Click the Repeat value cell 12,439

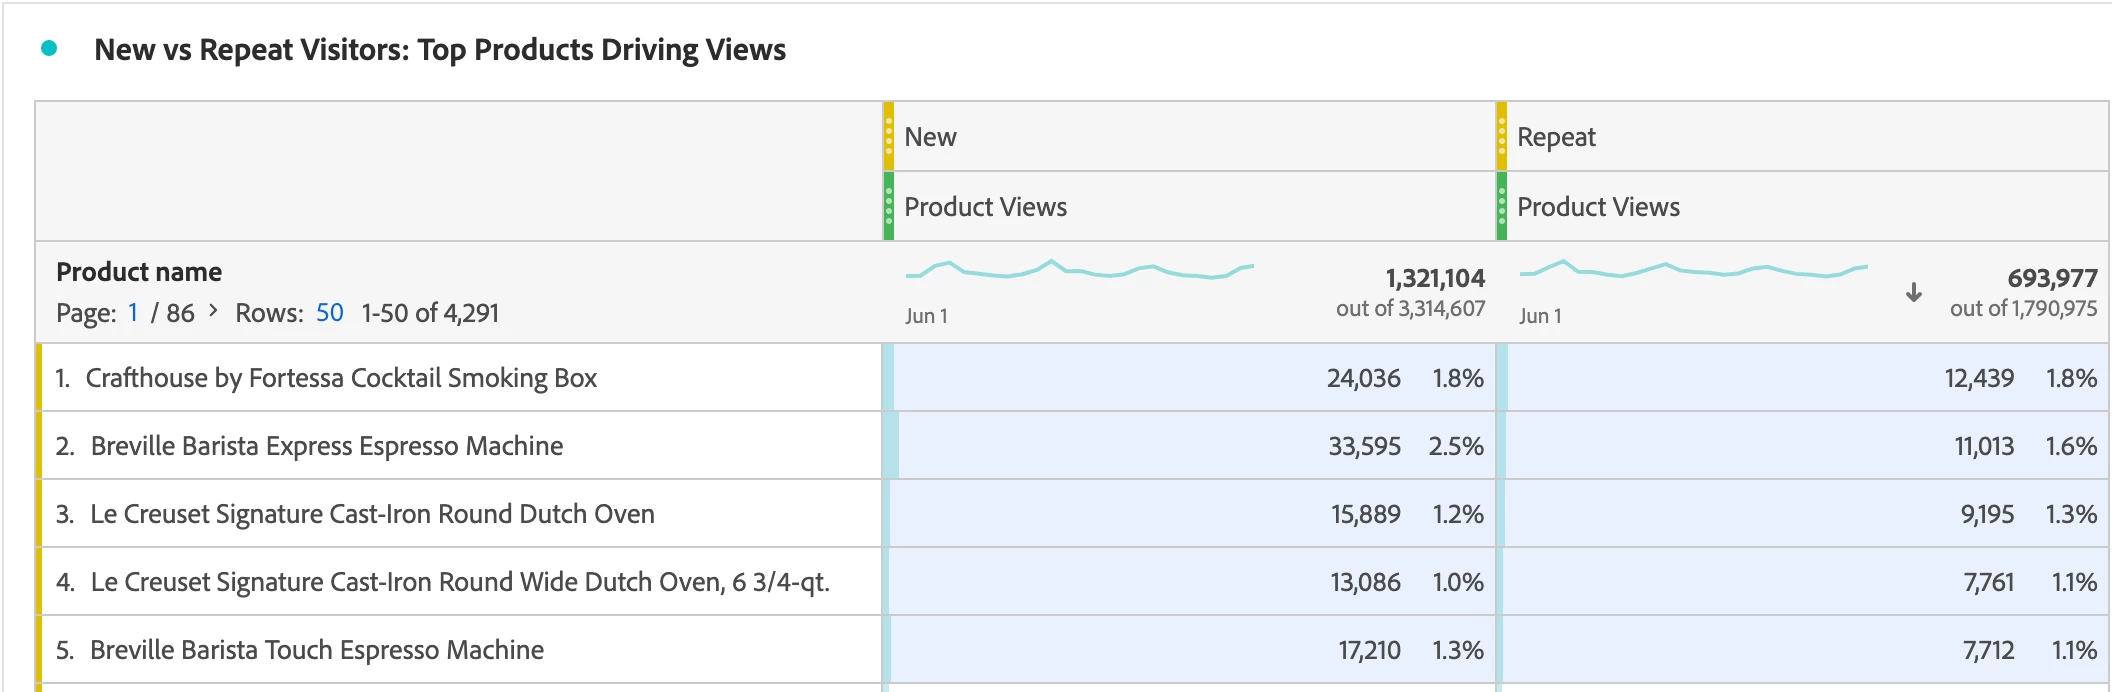click(1802, 377)
